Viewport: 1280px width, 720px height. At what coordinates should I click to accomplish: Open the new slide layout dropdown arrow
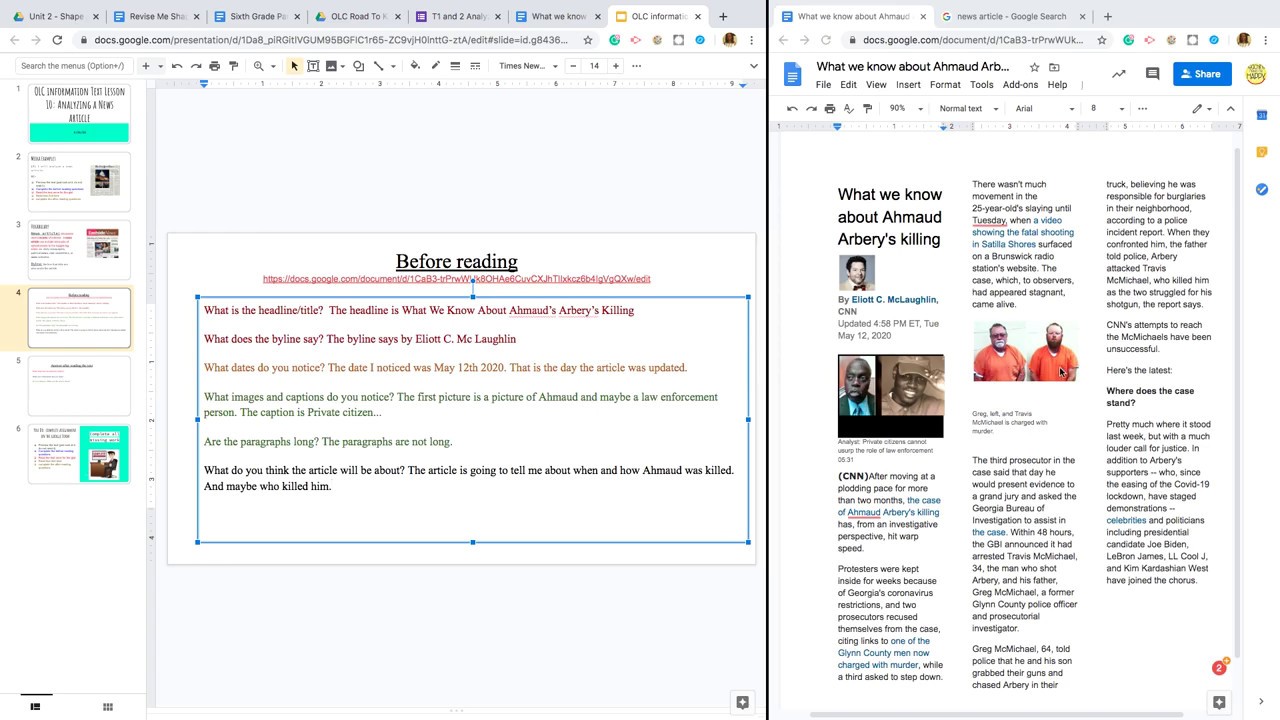point(160,66)
